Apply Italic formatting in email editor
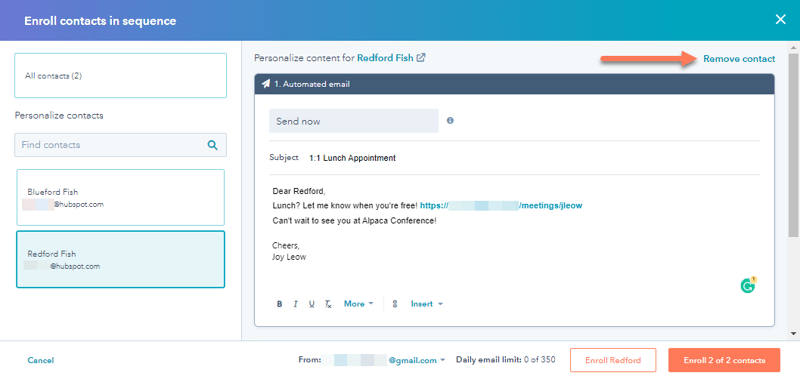The image size is (800, 382). click(295, 304)
